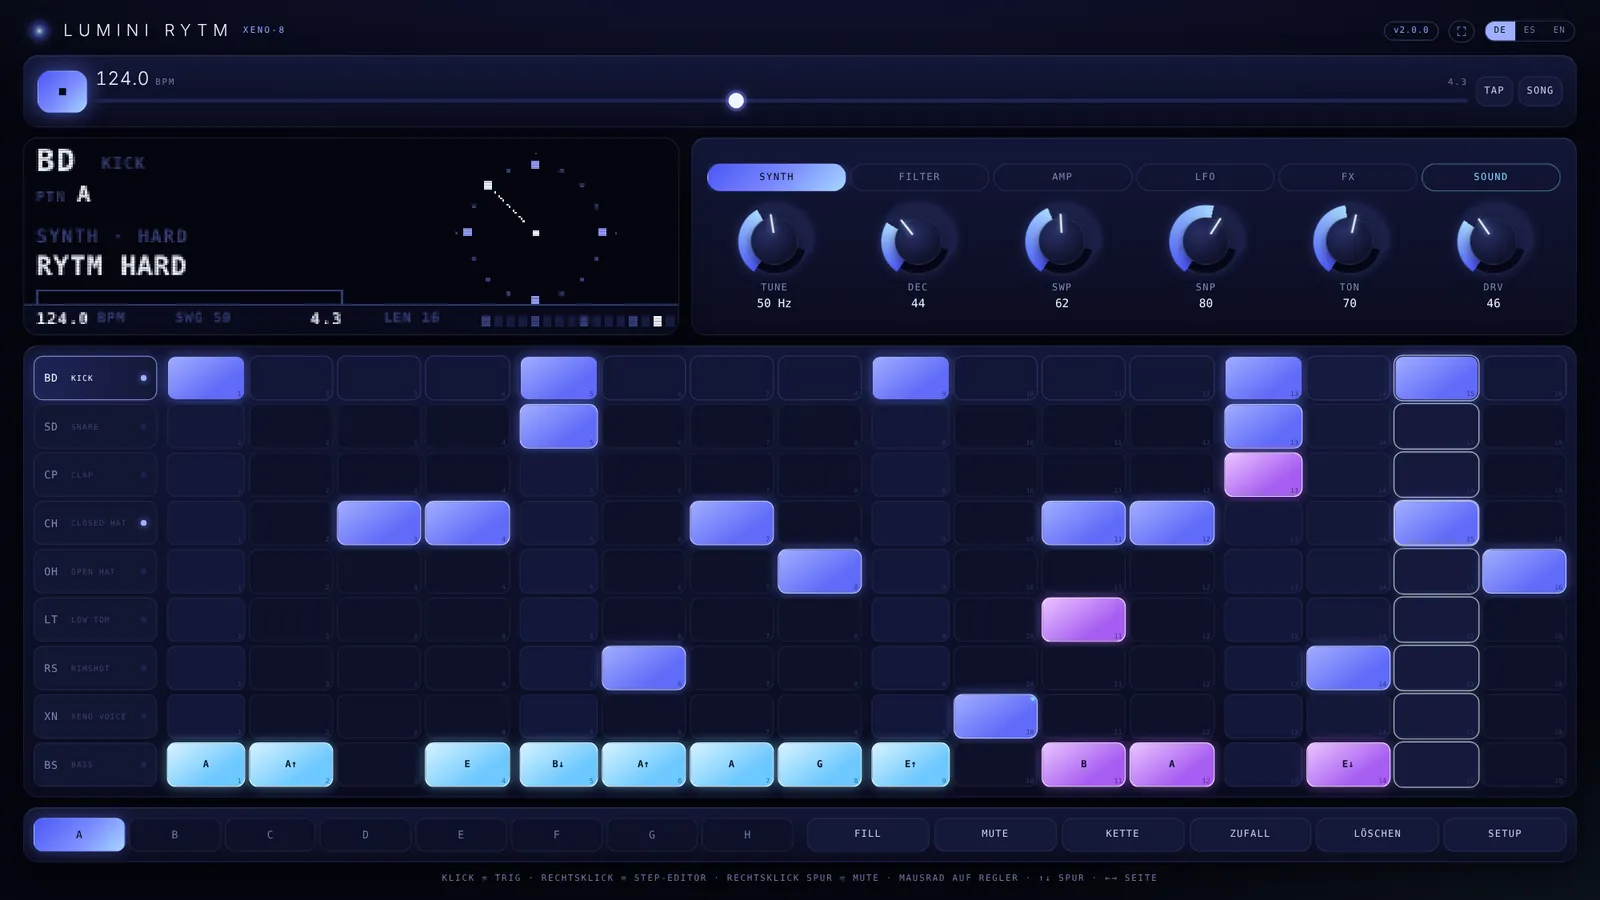Select the XN XENO VOICE track
Screen dimensions: 1600x900
tap(95, 716)
